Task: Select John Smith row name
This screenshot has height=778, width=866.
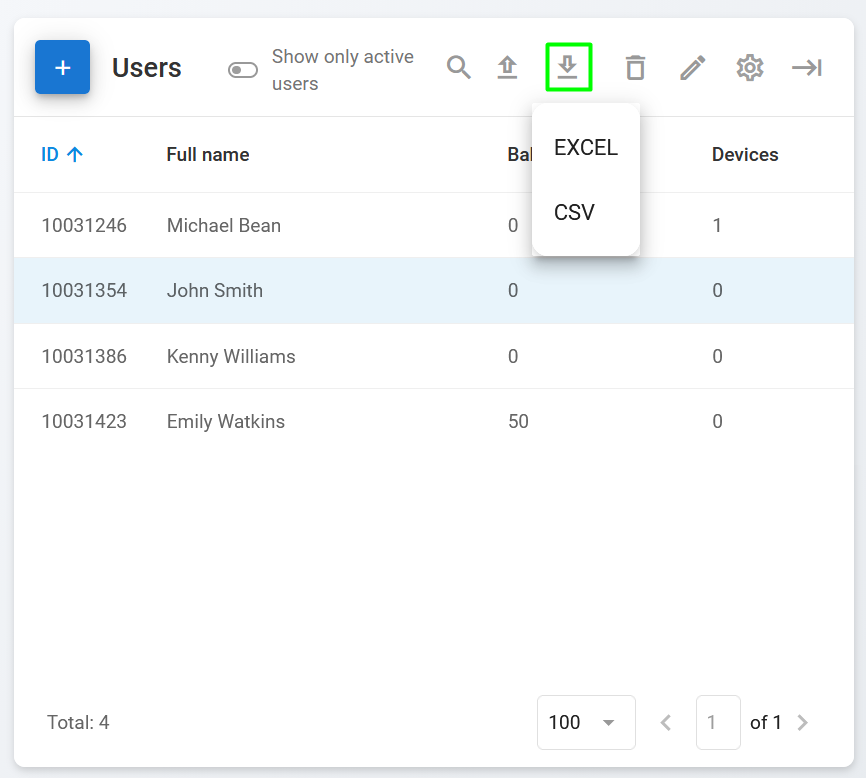Action: click(215, 290)
